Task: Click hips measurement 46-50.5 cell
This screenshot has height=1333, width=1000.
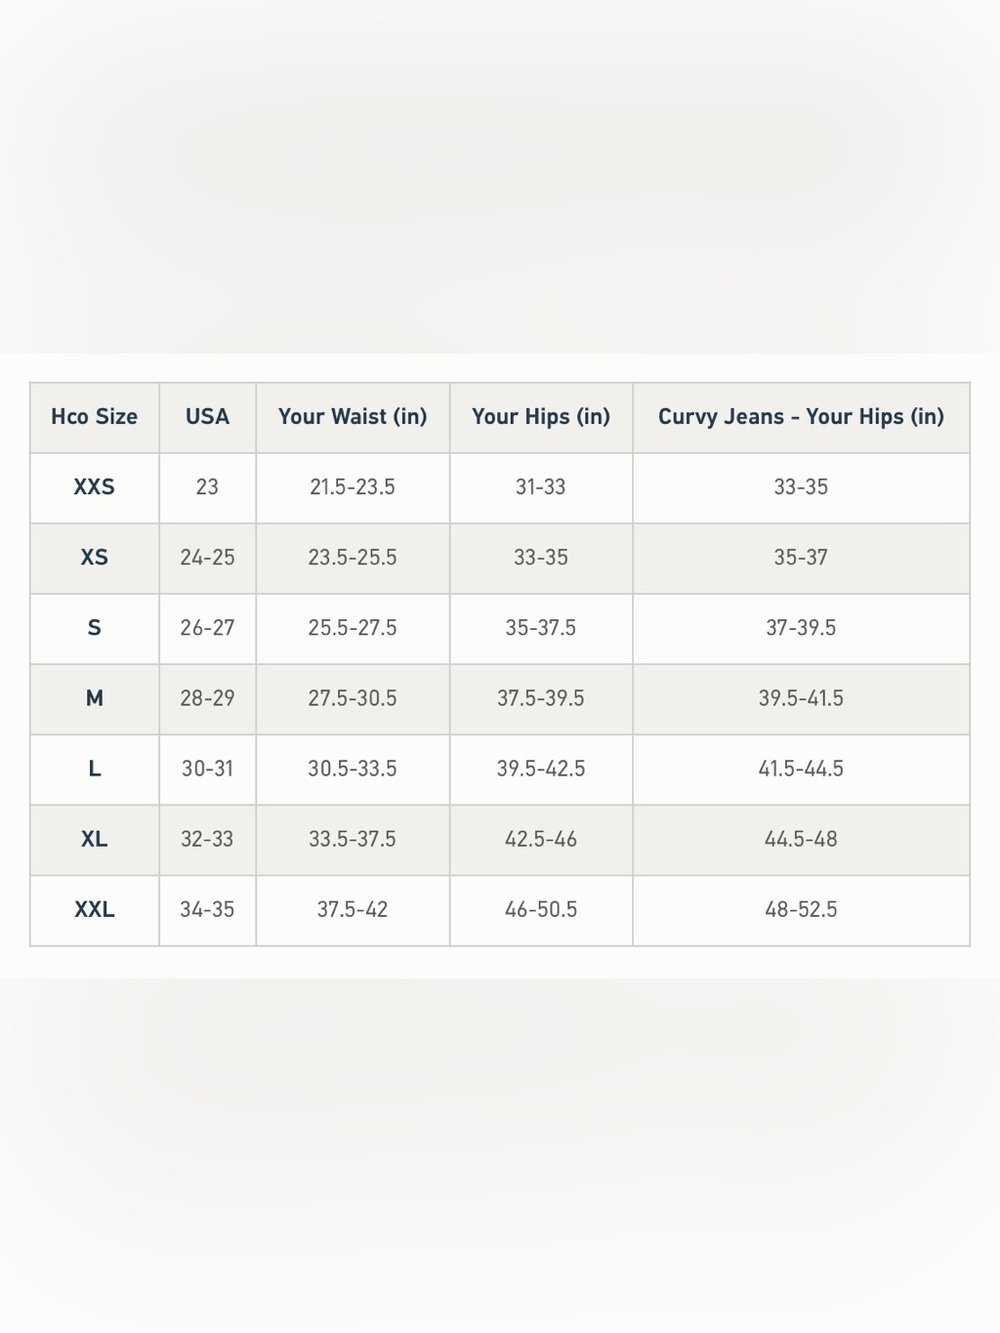Action: (x=541, y=911)
